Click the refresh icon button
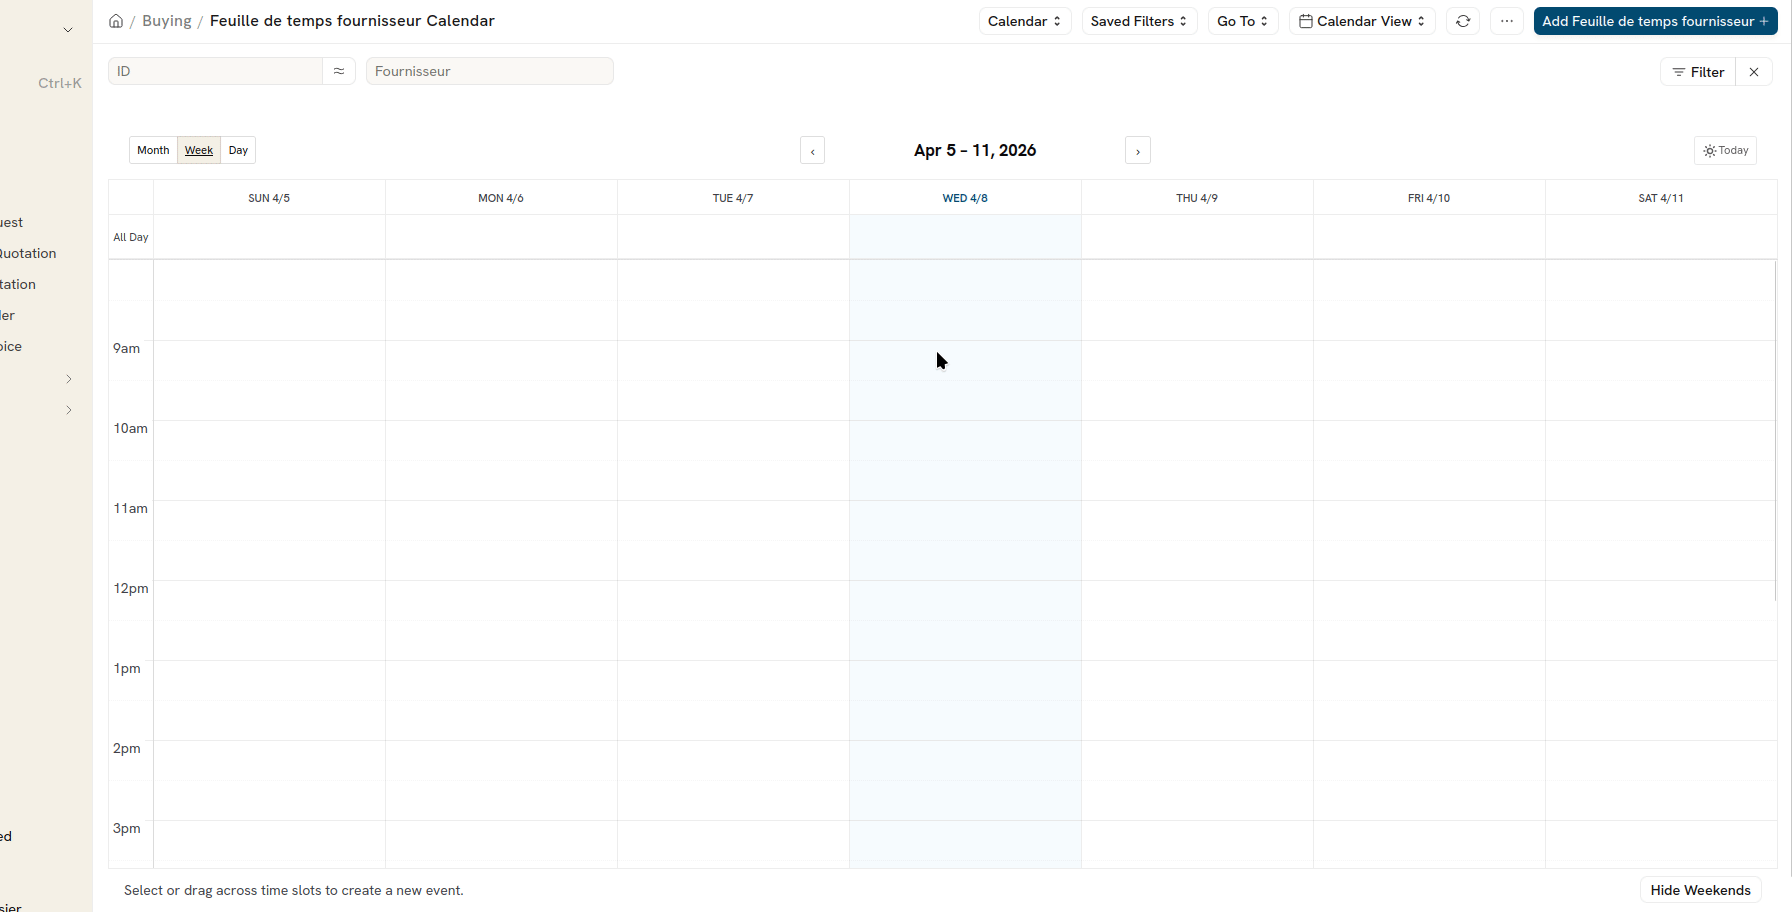The width and height of the screenshot is (1792, 912). (1463, 21)
